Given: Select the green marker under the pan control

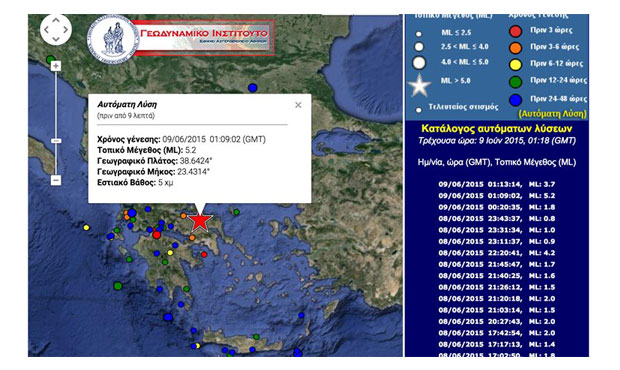Looking at the screenshot, I should (50, 60).
